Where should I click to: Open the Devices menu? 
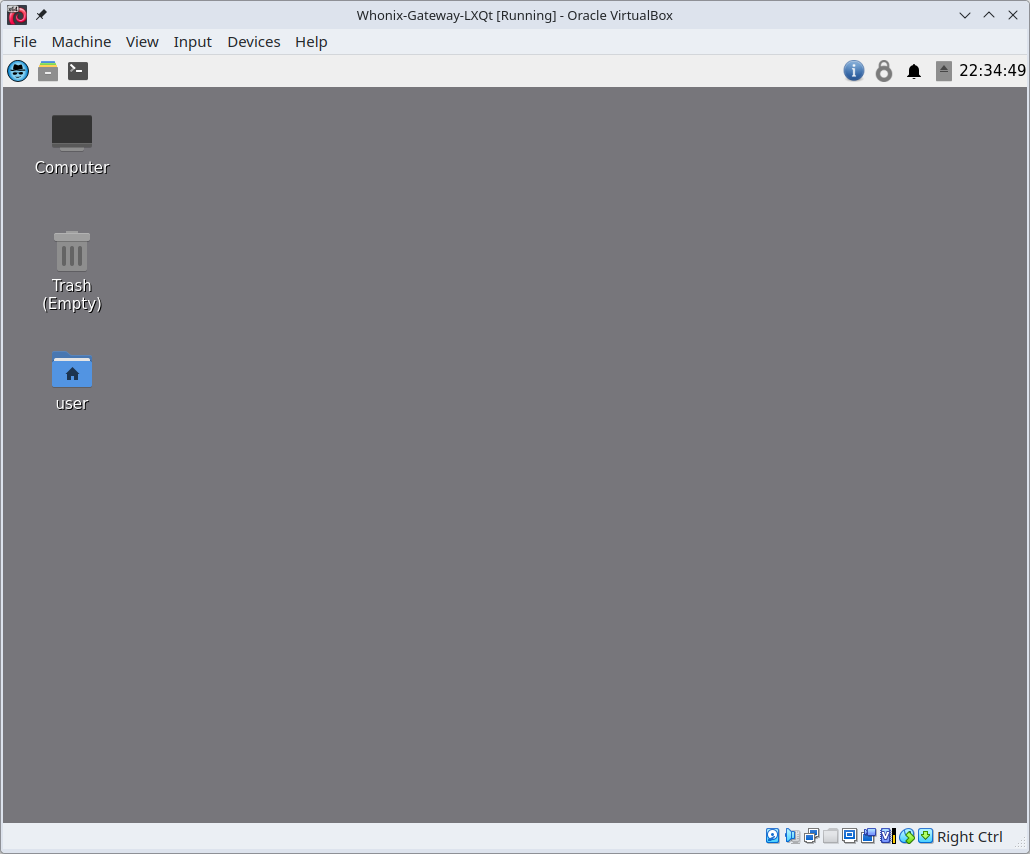click(253, 42)
